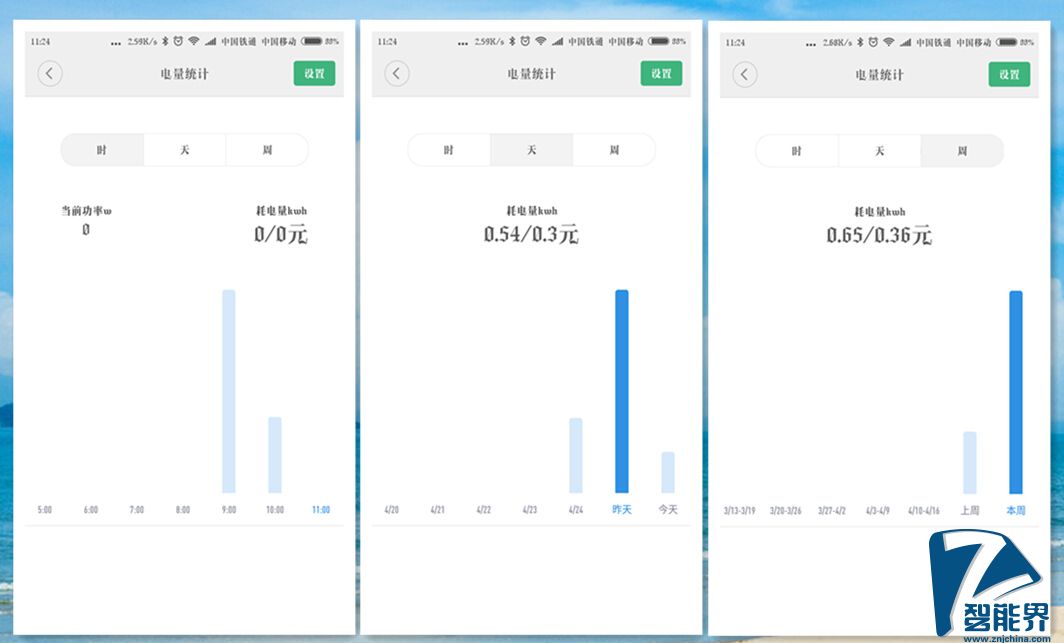The image size is (1064, 643).
Task: Click the 11:00 label on the hourly axis
Action: pos(320,510)
